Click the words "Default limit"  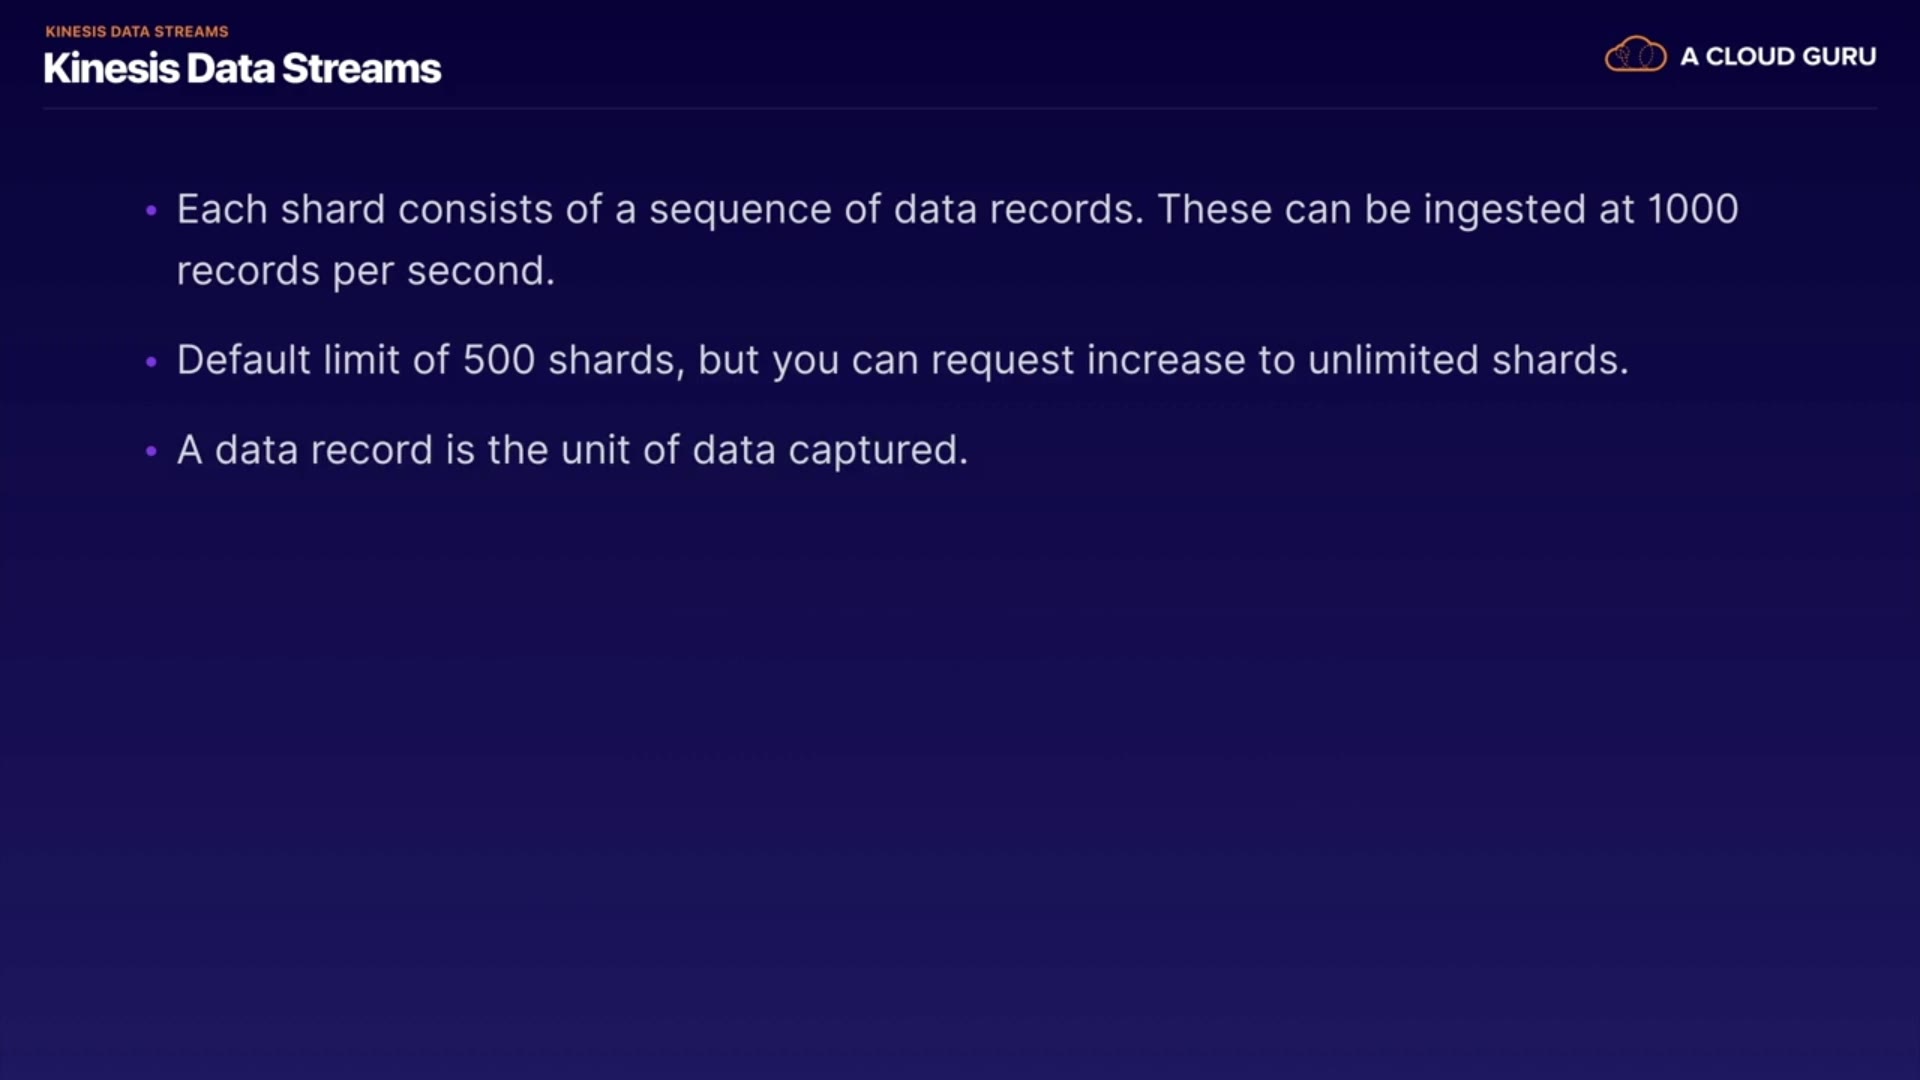293,360
